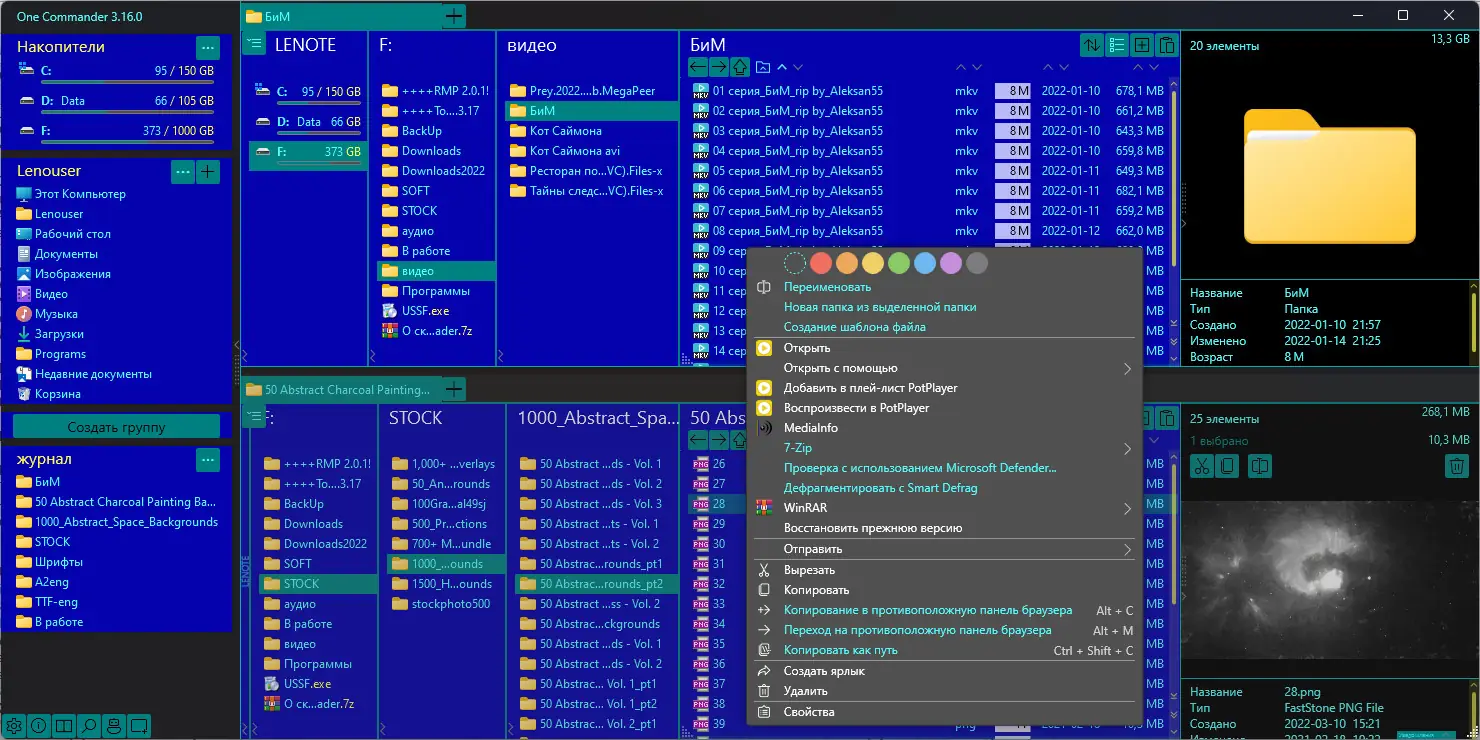The width and height of the screenshot is (1480, 740).
Task: Toggle list view mode in the БиМ panel
Action: point(1117,45)
